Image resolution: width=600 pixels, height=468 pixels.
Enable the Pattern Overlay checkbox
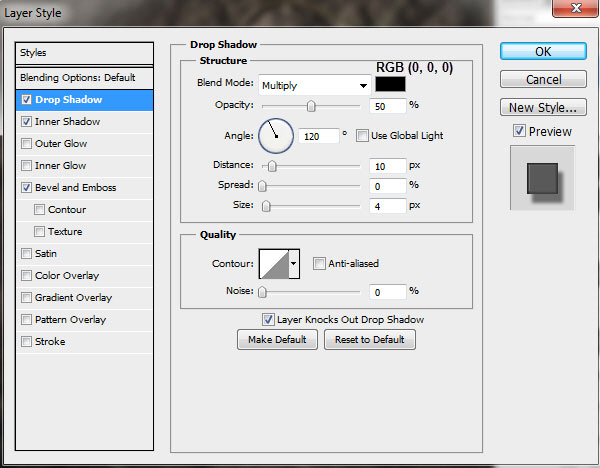[x=26, y=320]
